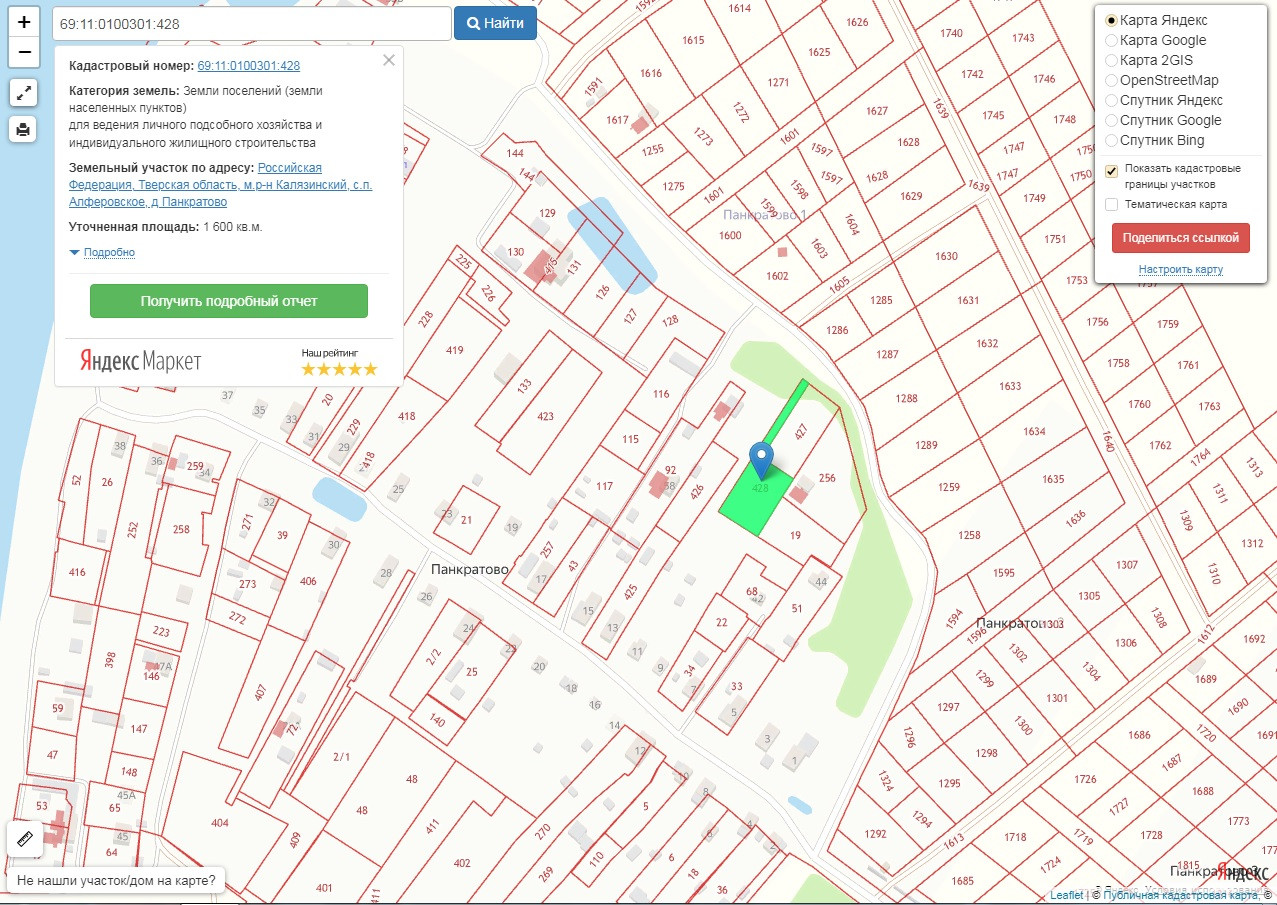The height and width of the screenshot is (905, 1277).
Task: Enable Тематическая карта checkbox
Action: pos(1111,204)
